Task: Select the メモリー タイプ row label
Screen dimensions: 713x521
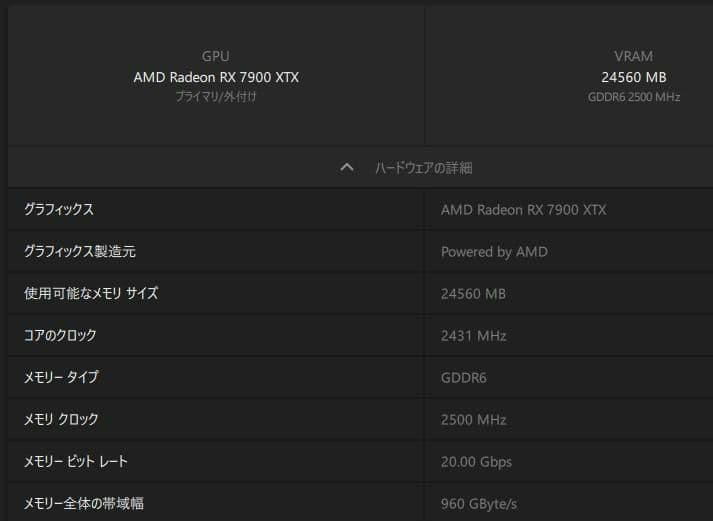Action: 61,377
